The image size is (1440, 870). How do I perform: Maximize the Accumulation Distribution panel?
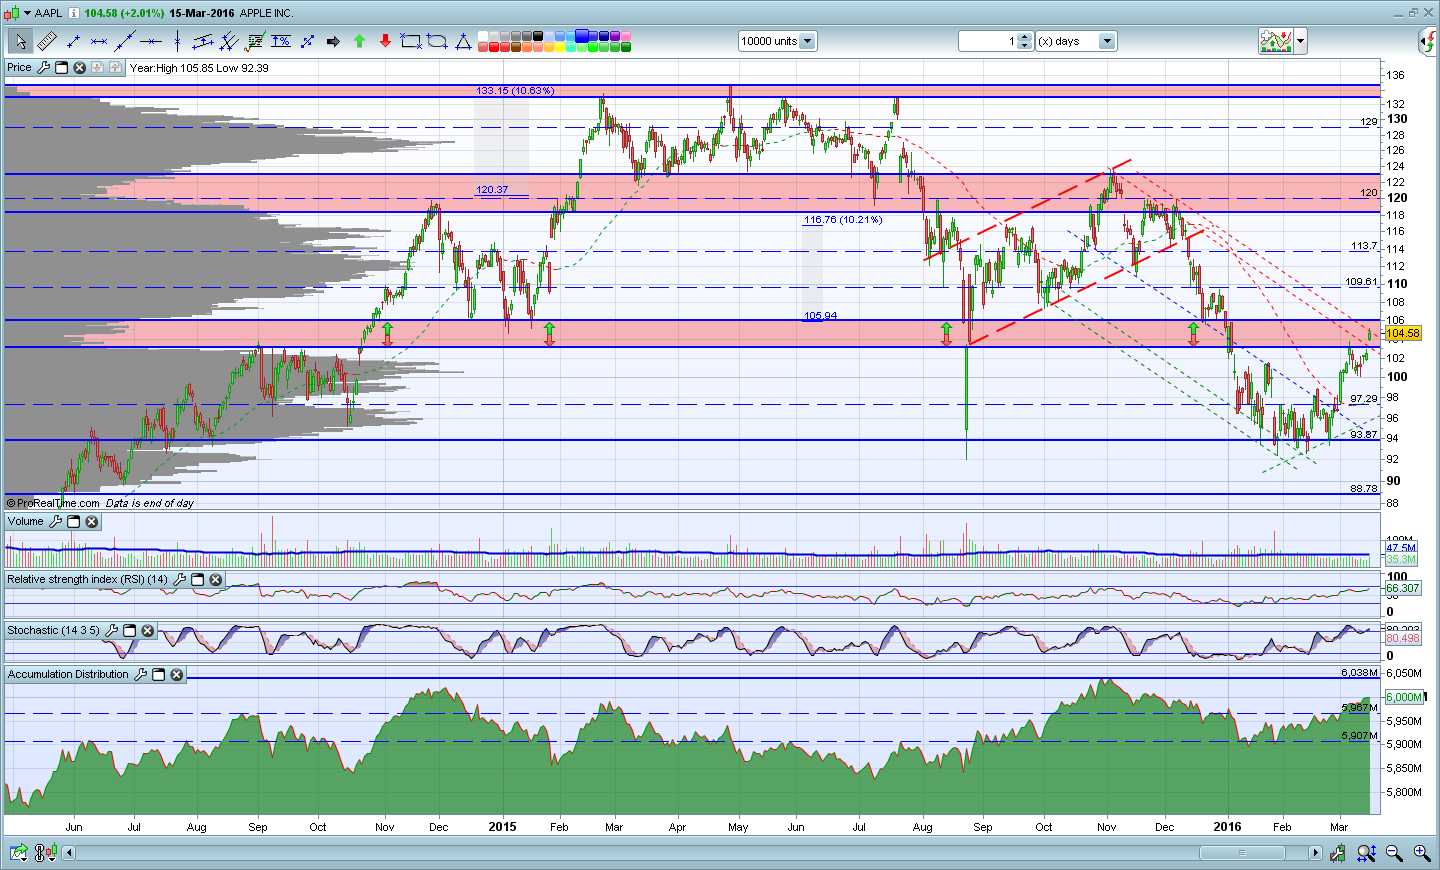click(159, 675)
